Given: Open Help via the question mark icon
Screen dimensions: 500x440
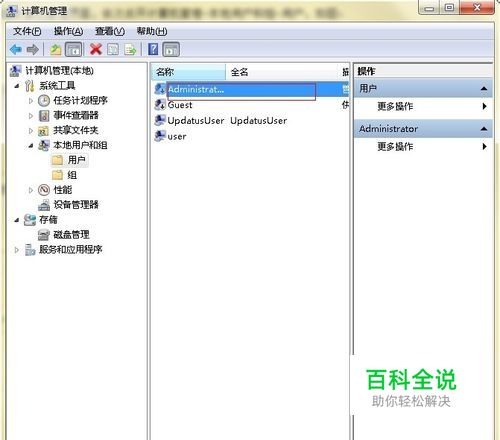Looking at the screenshot, I should point(153,49).
